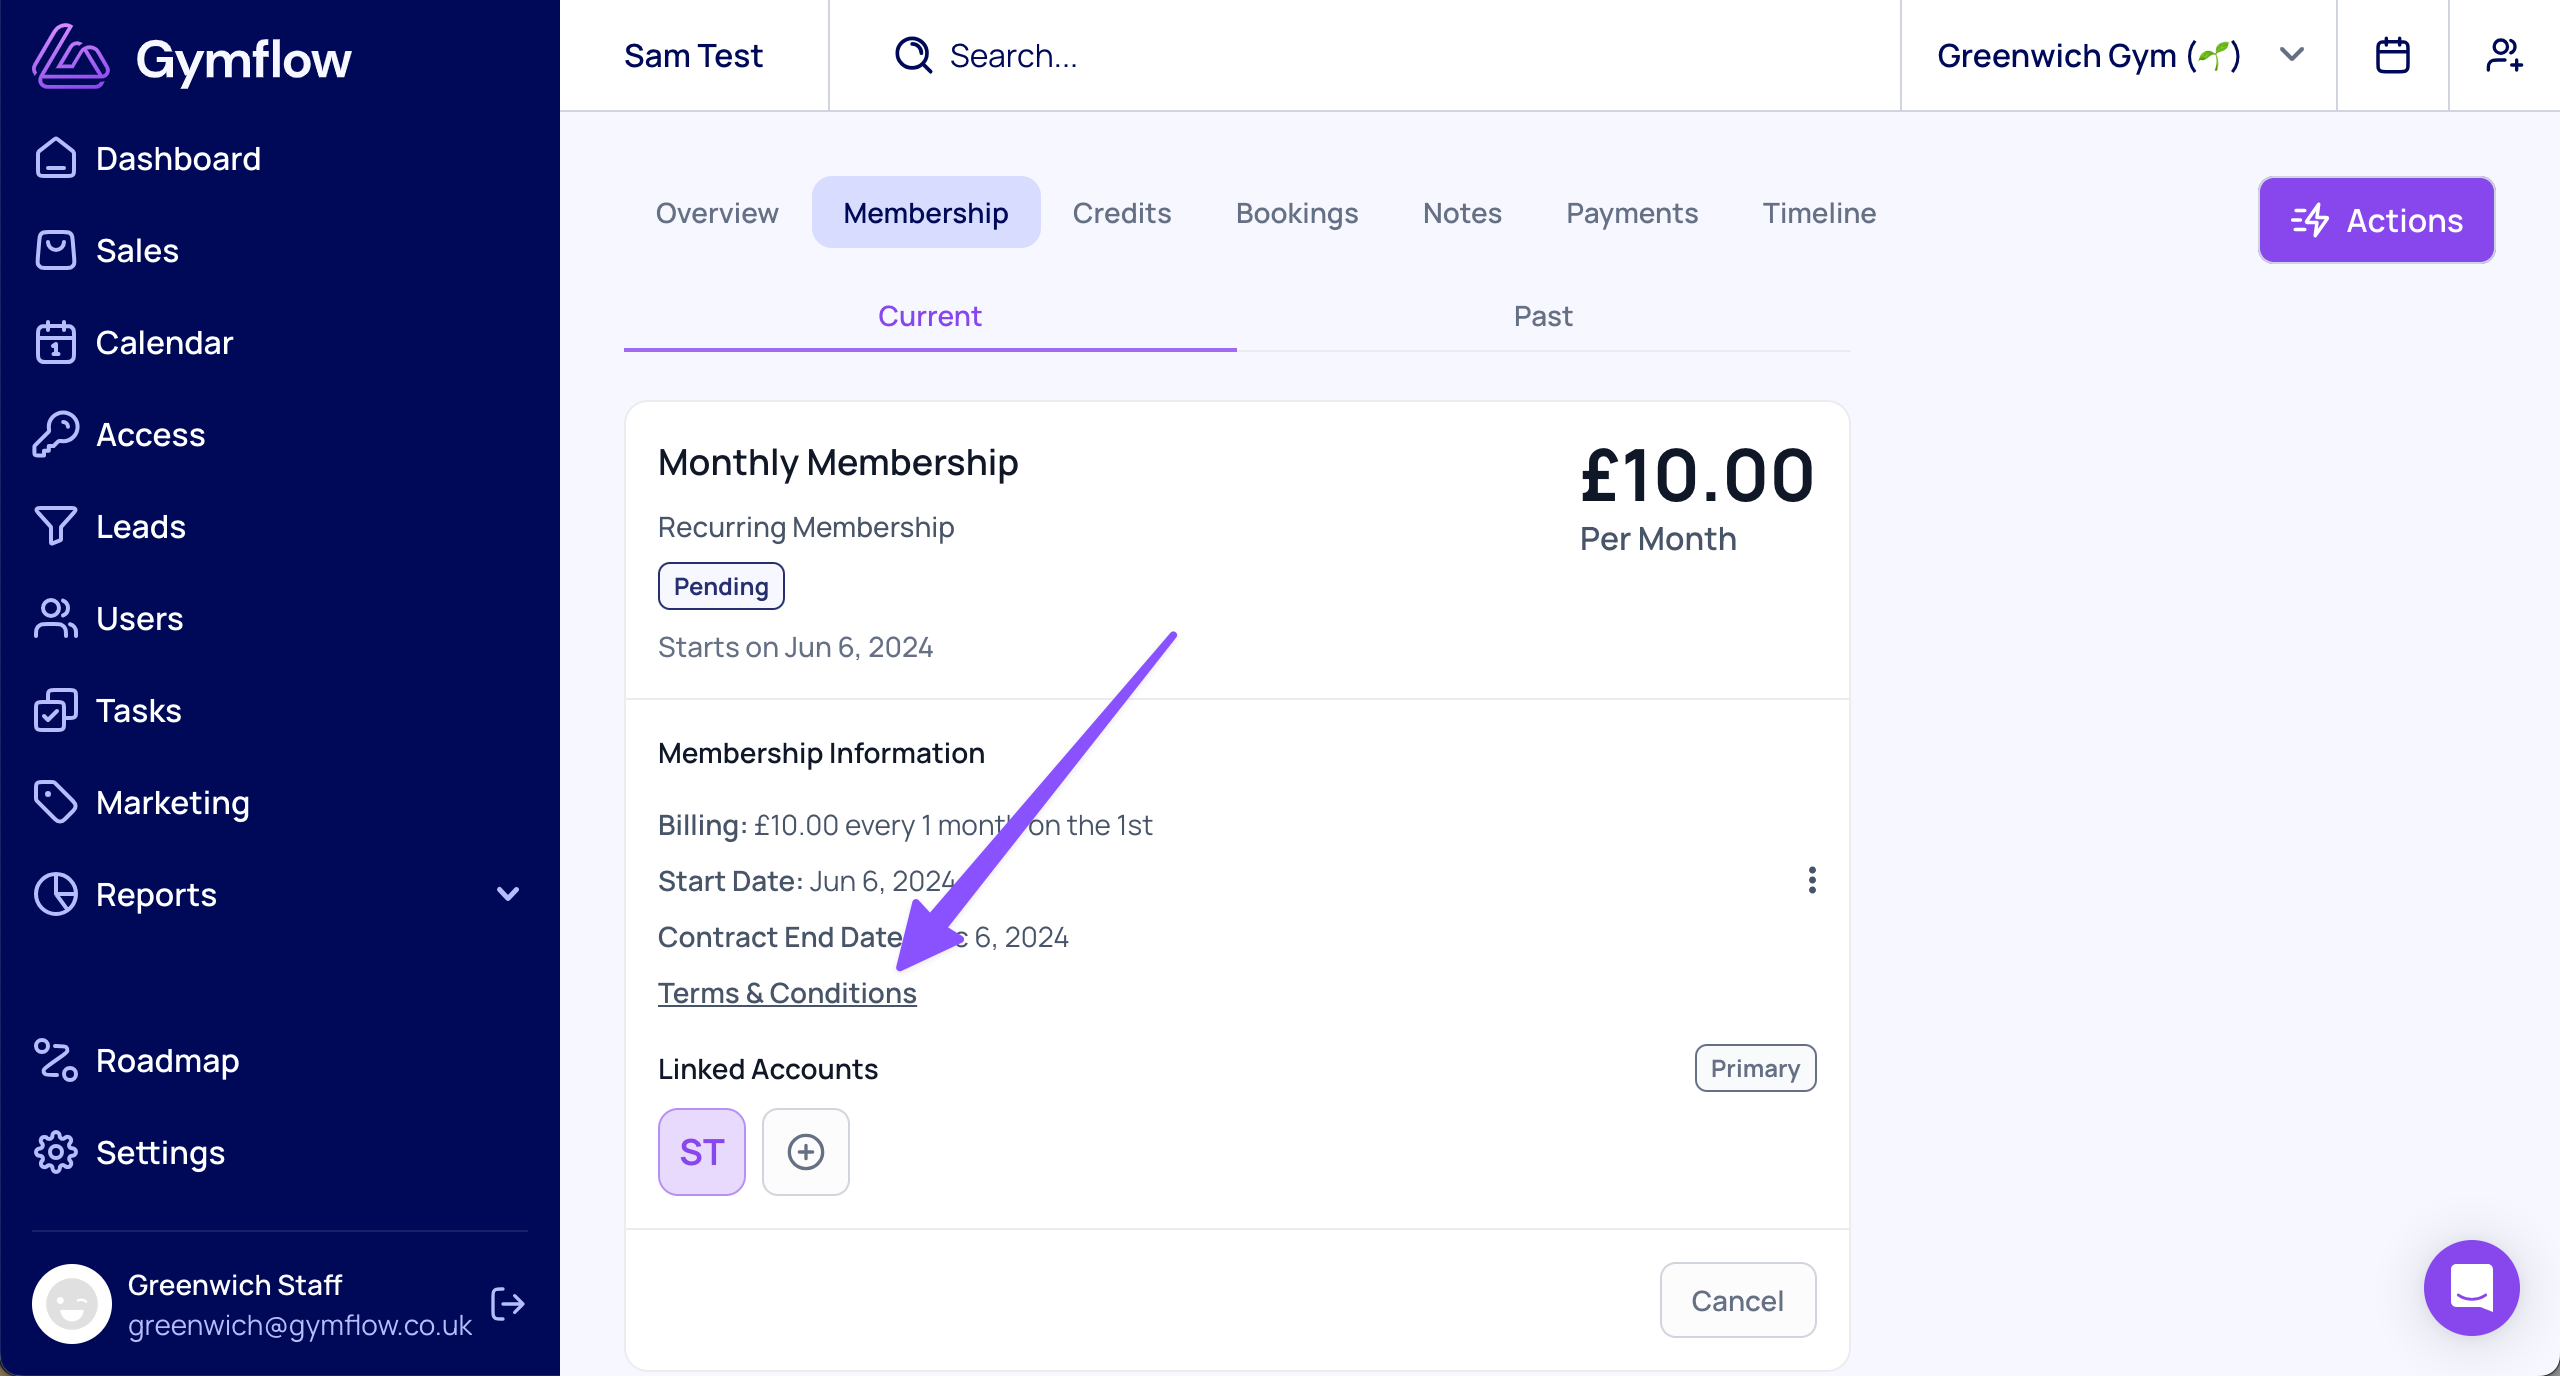Open Settings gear in sidebar
Image resolution: width=2560 pixels, height=1376 pixels.
click(x=56, y=1153)
